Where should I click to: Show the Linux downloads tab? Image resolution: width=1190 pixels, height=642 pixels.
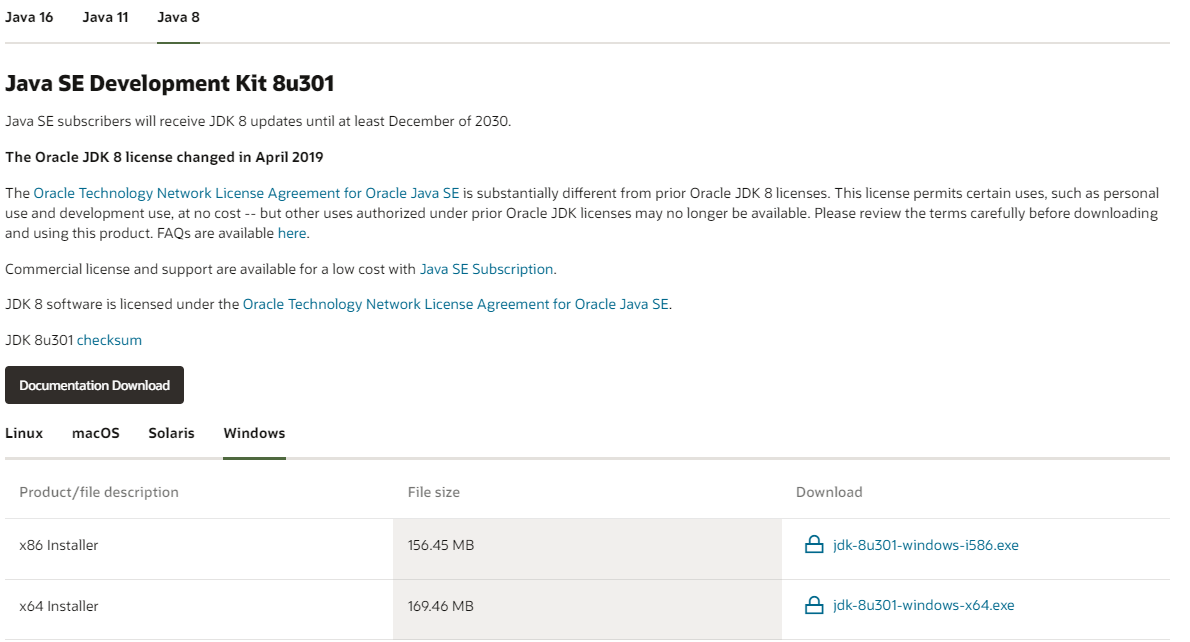coord(24,433)
